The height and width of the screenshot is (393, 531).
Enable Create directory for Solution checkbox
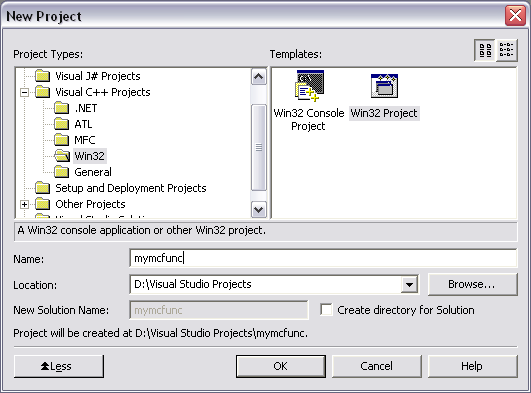click(326, 310)
